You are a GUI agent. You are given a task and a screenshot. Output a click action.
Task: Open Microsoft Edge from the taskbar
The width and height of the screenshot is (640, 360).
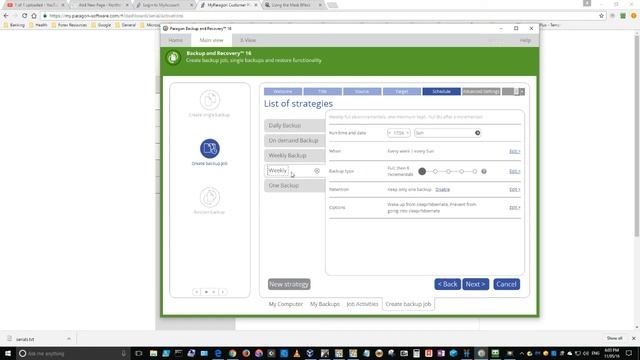[x=218, y=353]
